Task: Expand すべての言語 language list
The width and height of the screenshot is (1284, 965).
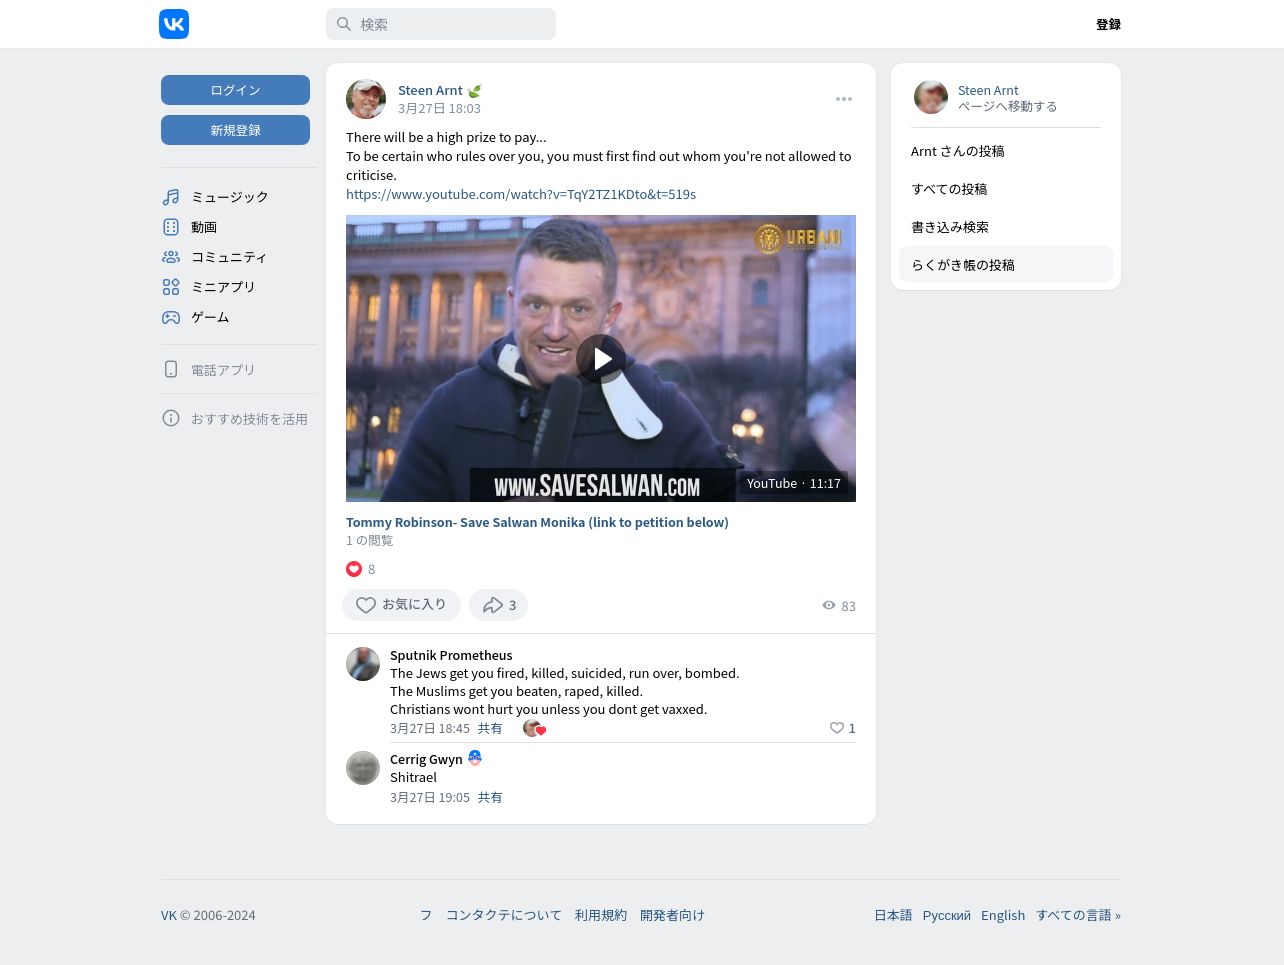Action: click(x=1078, y=915)
